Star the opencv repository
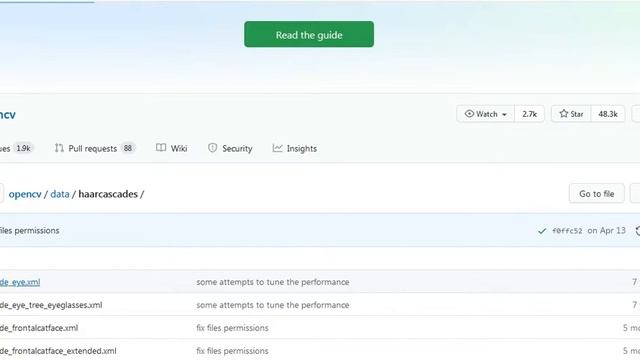 click(571, 114)
